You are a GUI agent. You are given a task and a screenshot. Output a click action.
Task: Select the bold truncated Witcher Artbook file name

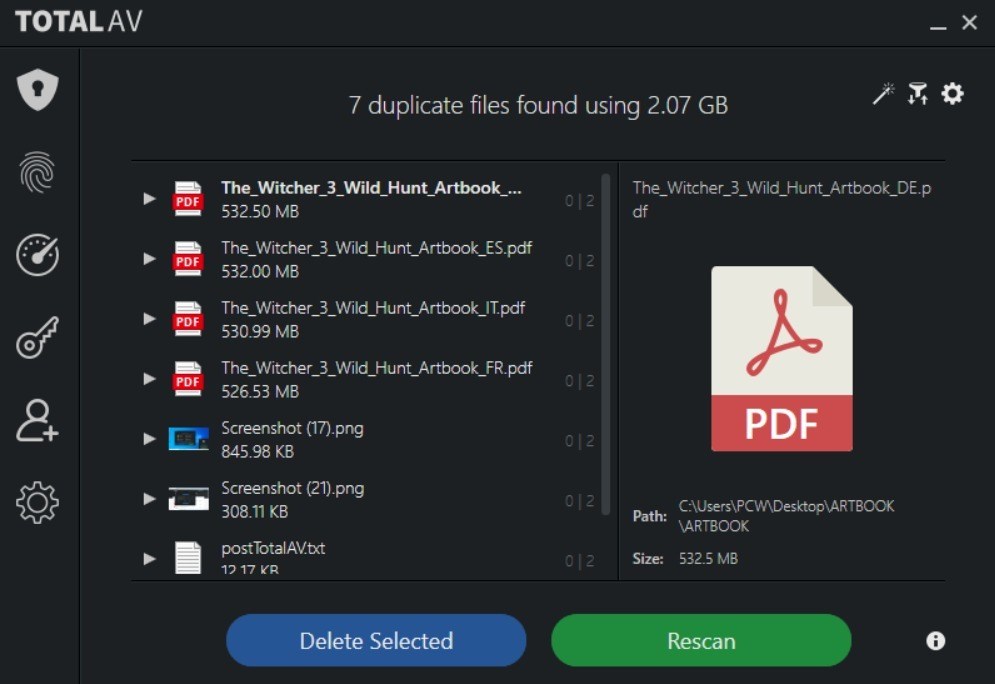(371, 188)
